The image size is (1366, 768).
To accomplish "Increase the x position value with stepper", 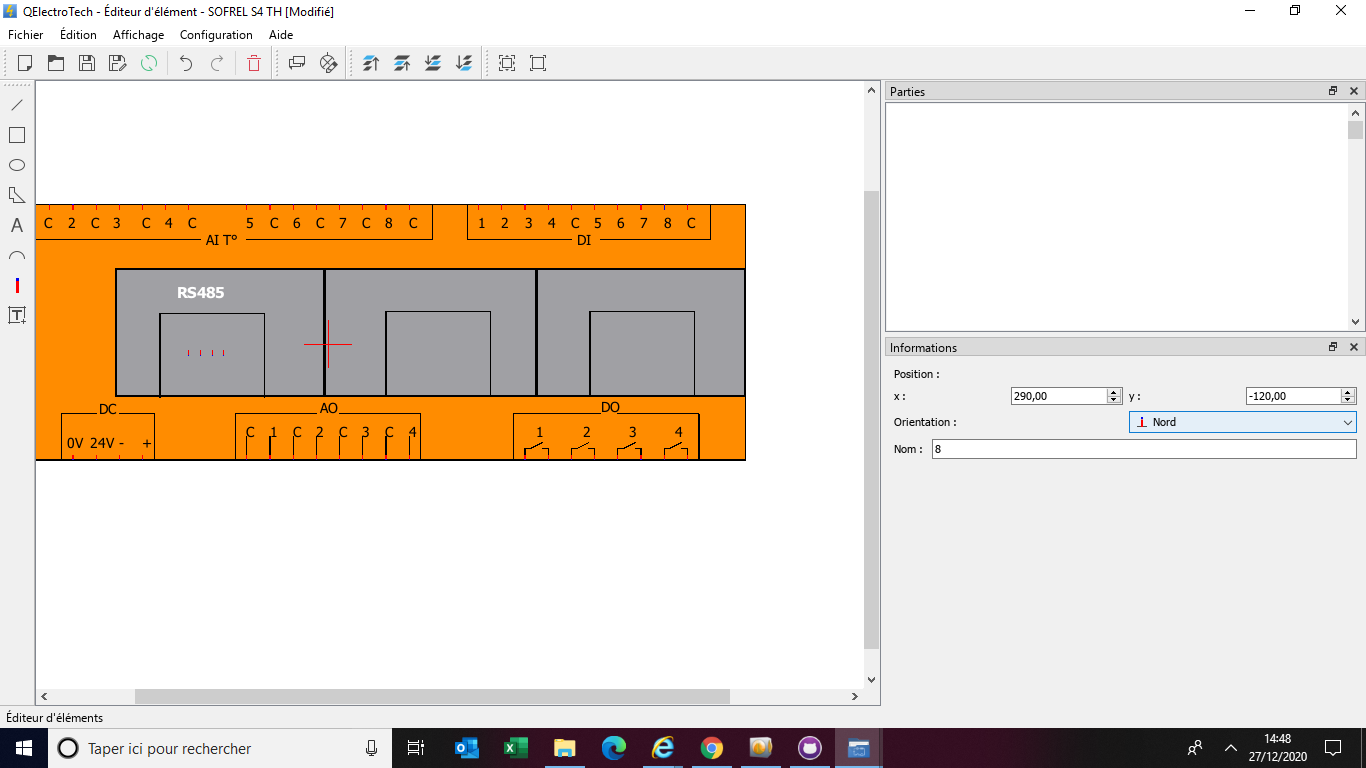I will click(x=1114, y=392).
